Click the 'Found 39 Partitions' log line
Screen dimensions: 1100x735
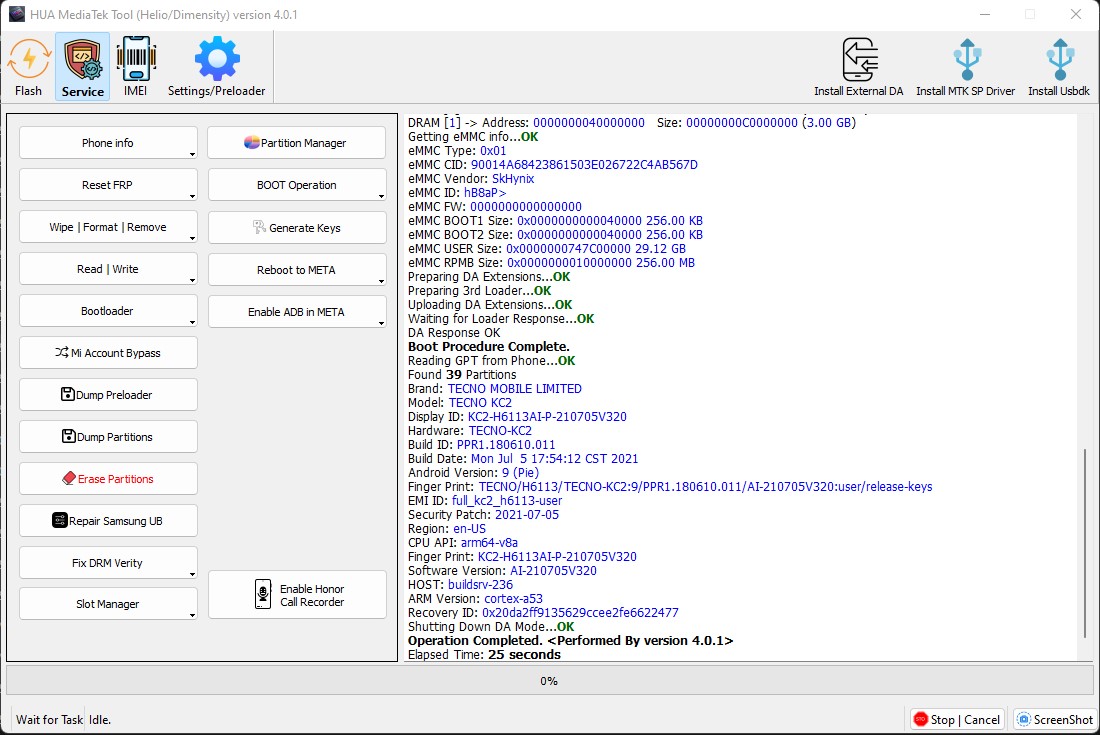tap(462, 375)
